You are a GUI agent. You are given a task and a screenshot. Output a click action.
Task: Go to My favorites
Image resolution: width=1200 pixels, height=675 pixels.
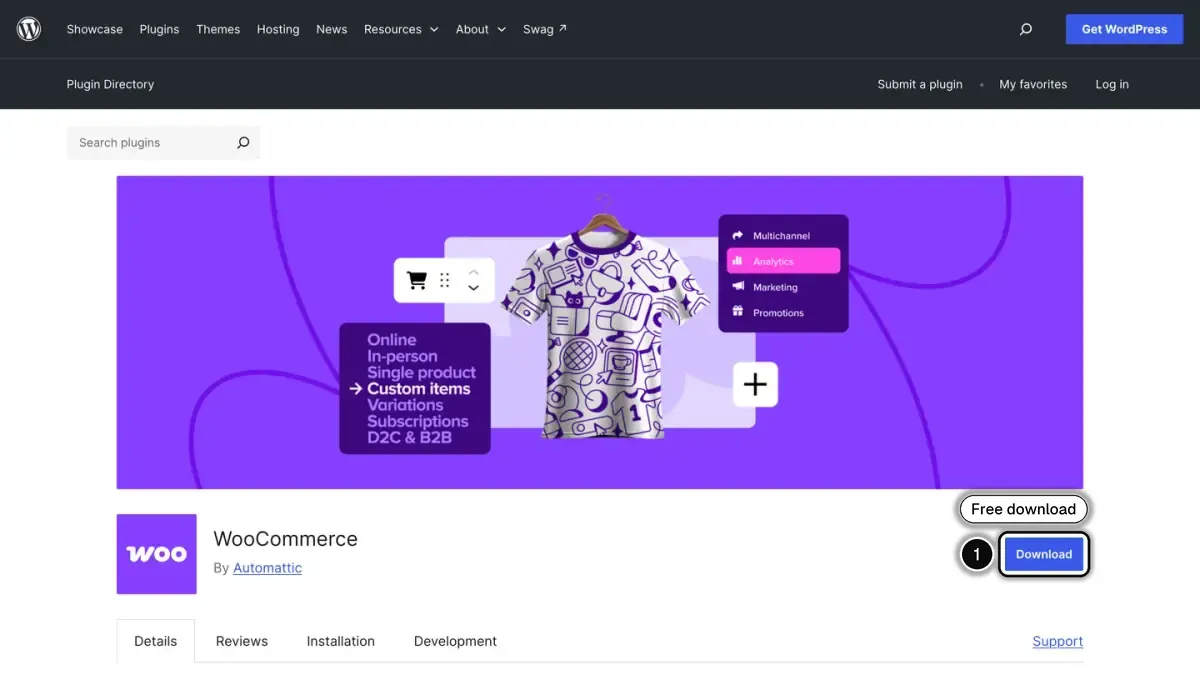coord(1033,84)
